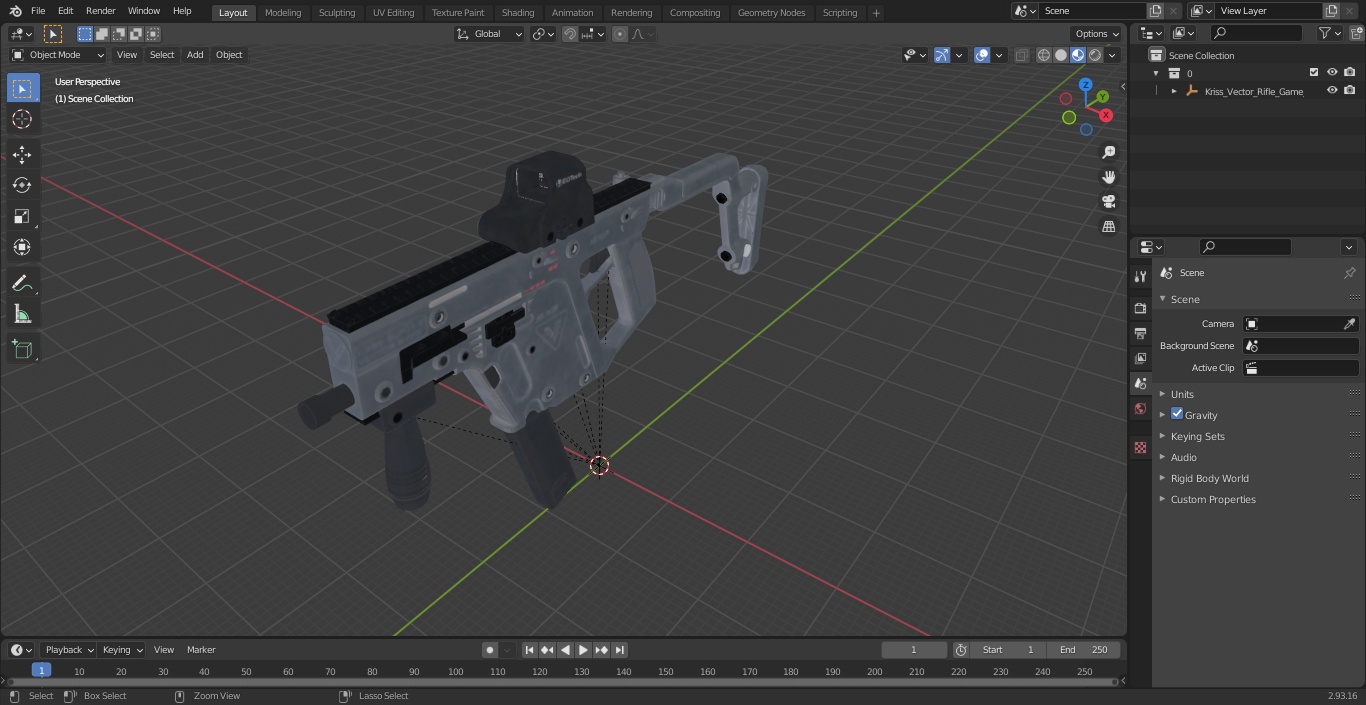Open the Geometry Nodes workspace
Viewport: 1366px width, 705px height.
point(771,13)
